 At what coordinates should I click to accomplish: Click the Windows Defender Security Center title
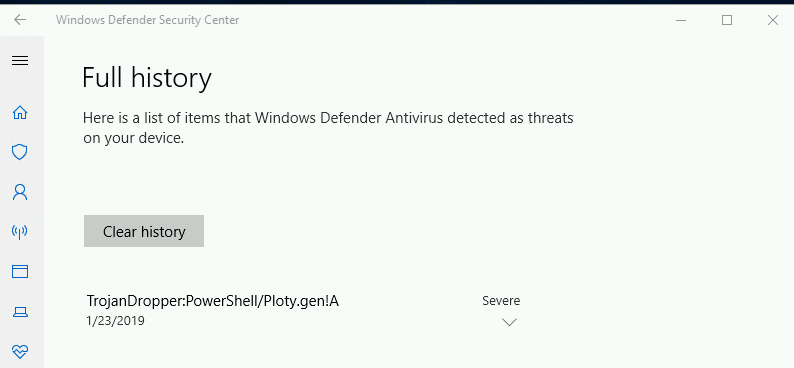pos(147,20)
